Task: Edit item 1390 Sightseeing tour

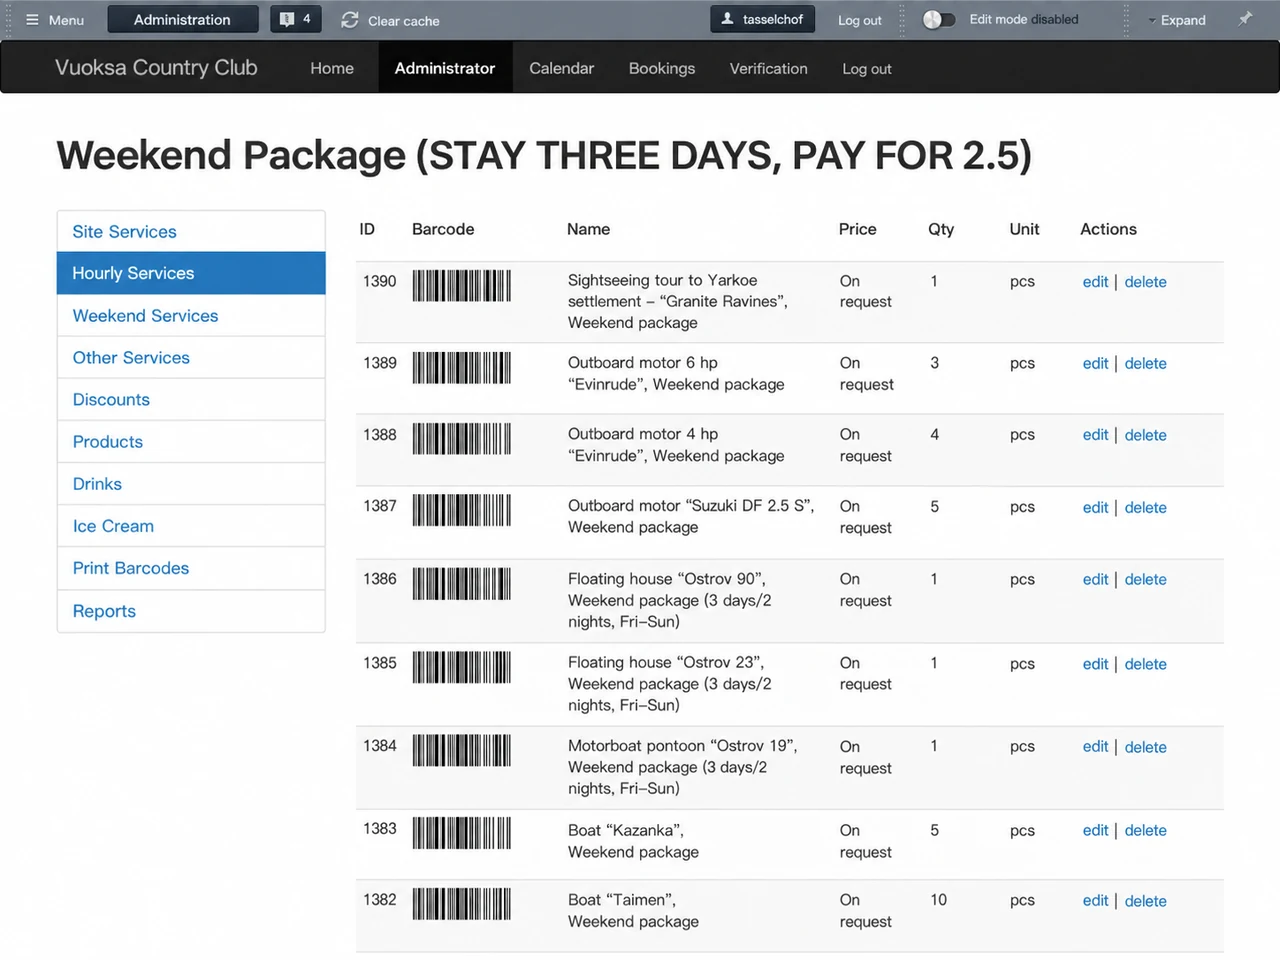Action: [1095, 282]
